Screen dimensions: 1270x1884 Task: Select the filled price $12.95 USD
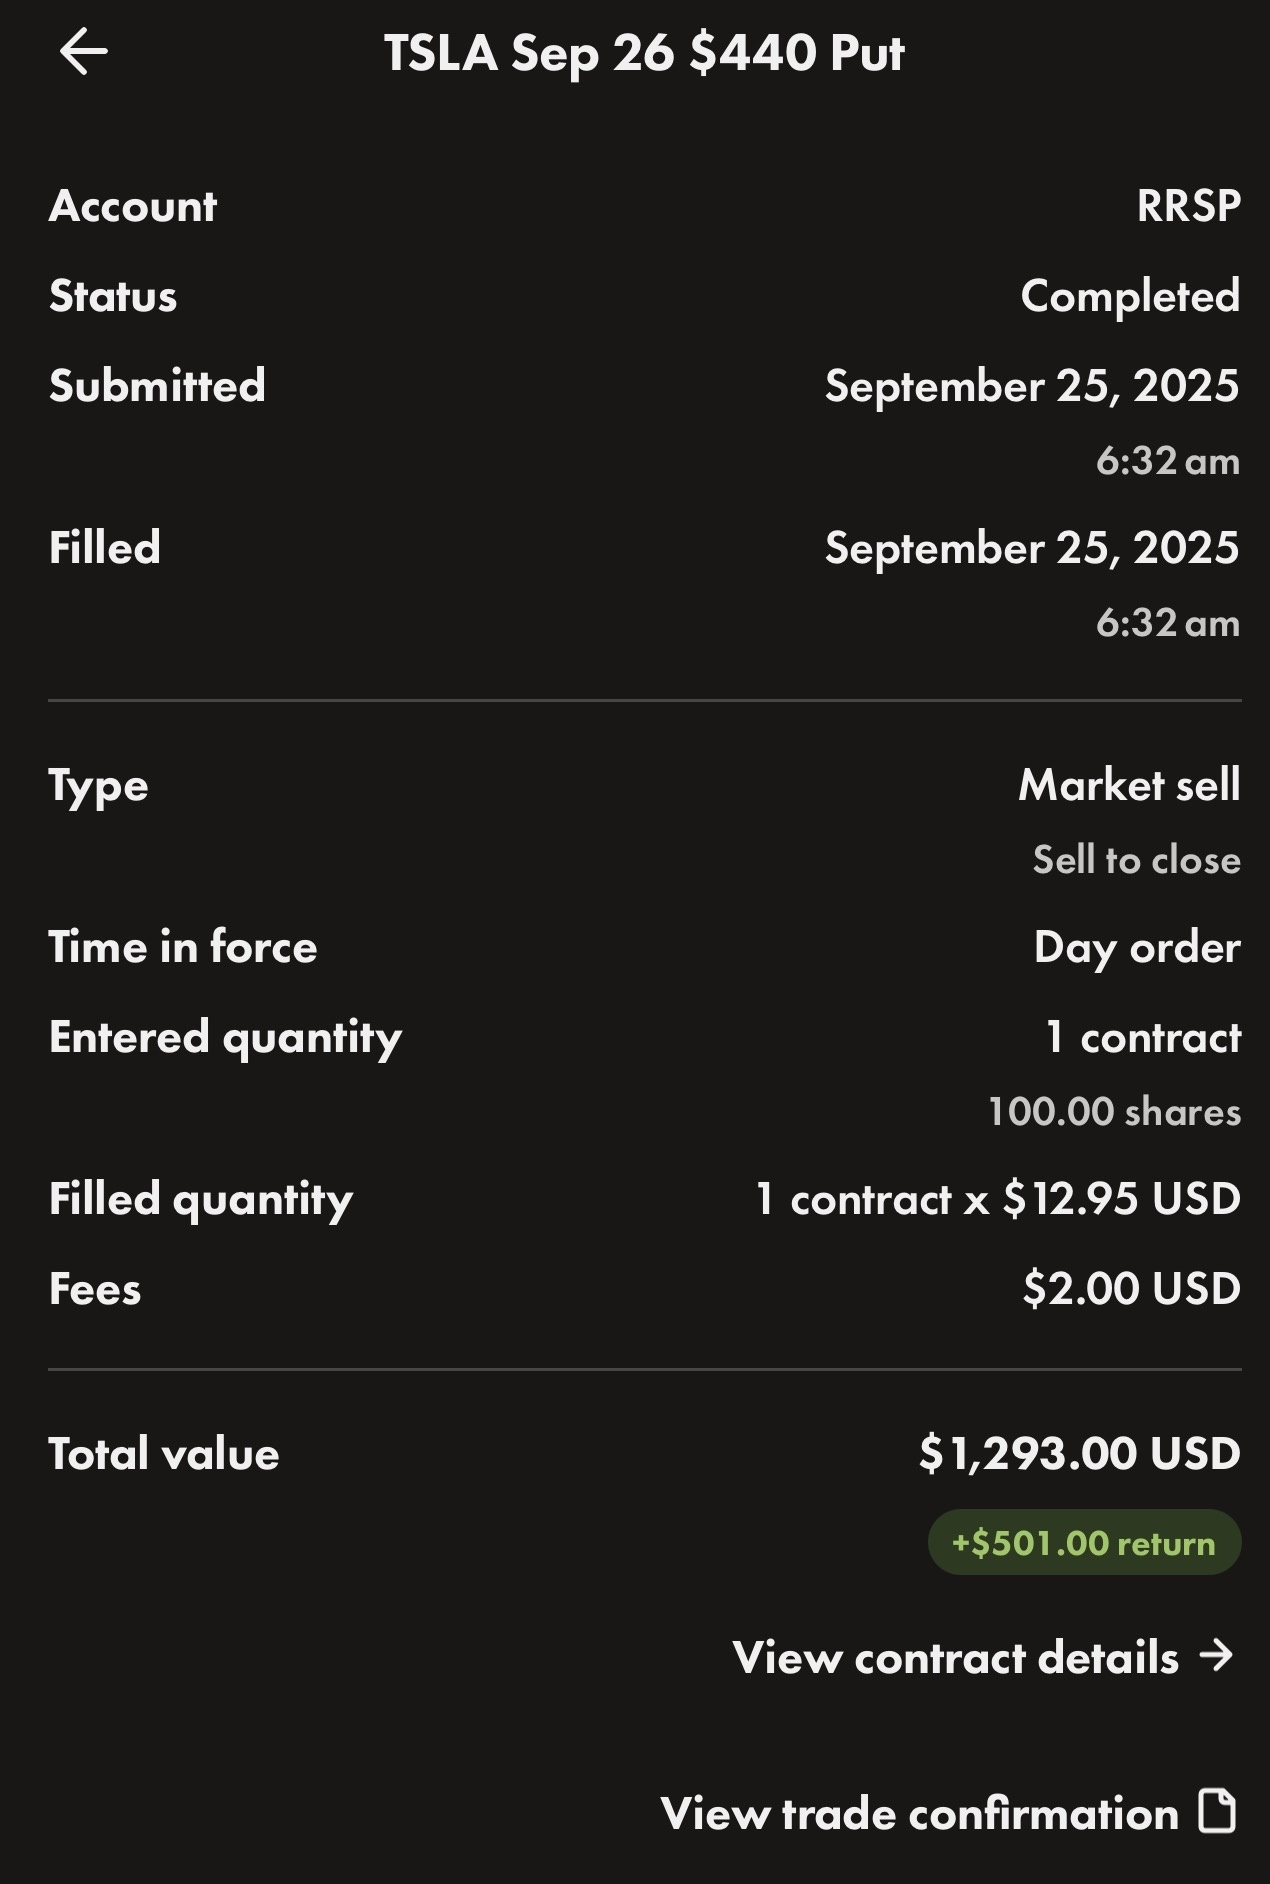click(1121, 1198)
